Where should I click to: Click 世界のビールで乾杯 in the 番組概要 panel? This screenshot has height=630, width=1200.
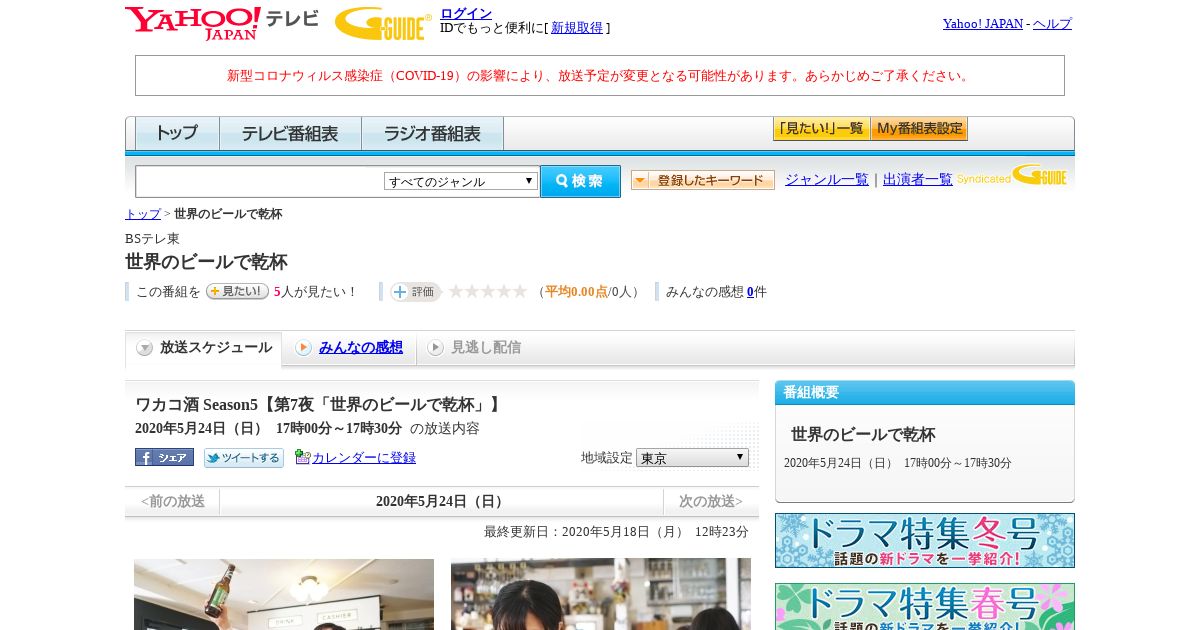point(863,434)
